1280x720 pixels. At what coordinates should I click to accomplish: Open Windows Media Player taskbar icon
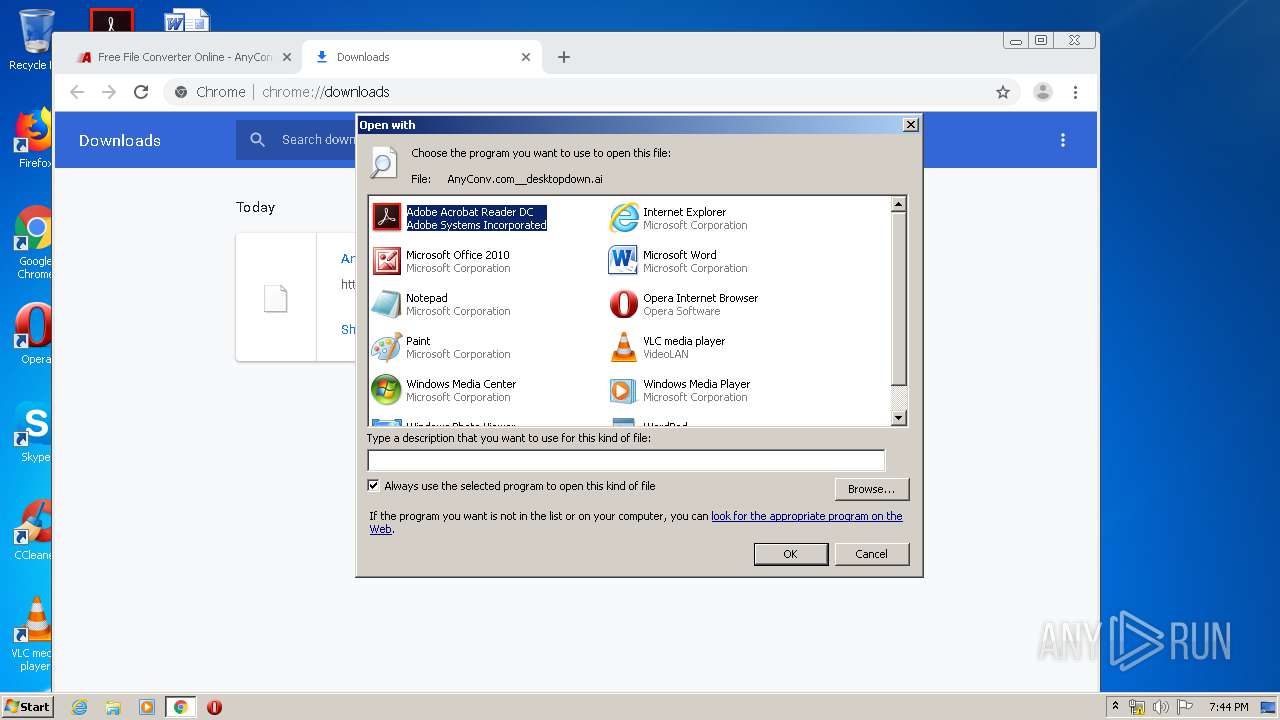(147, 707)
